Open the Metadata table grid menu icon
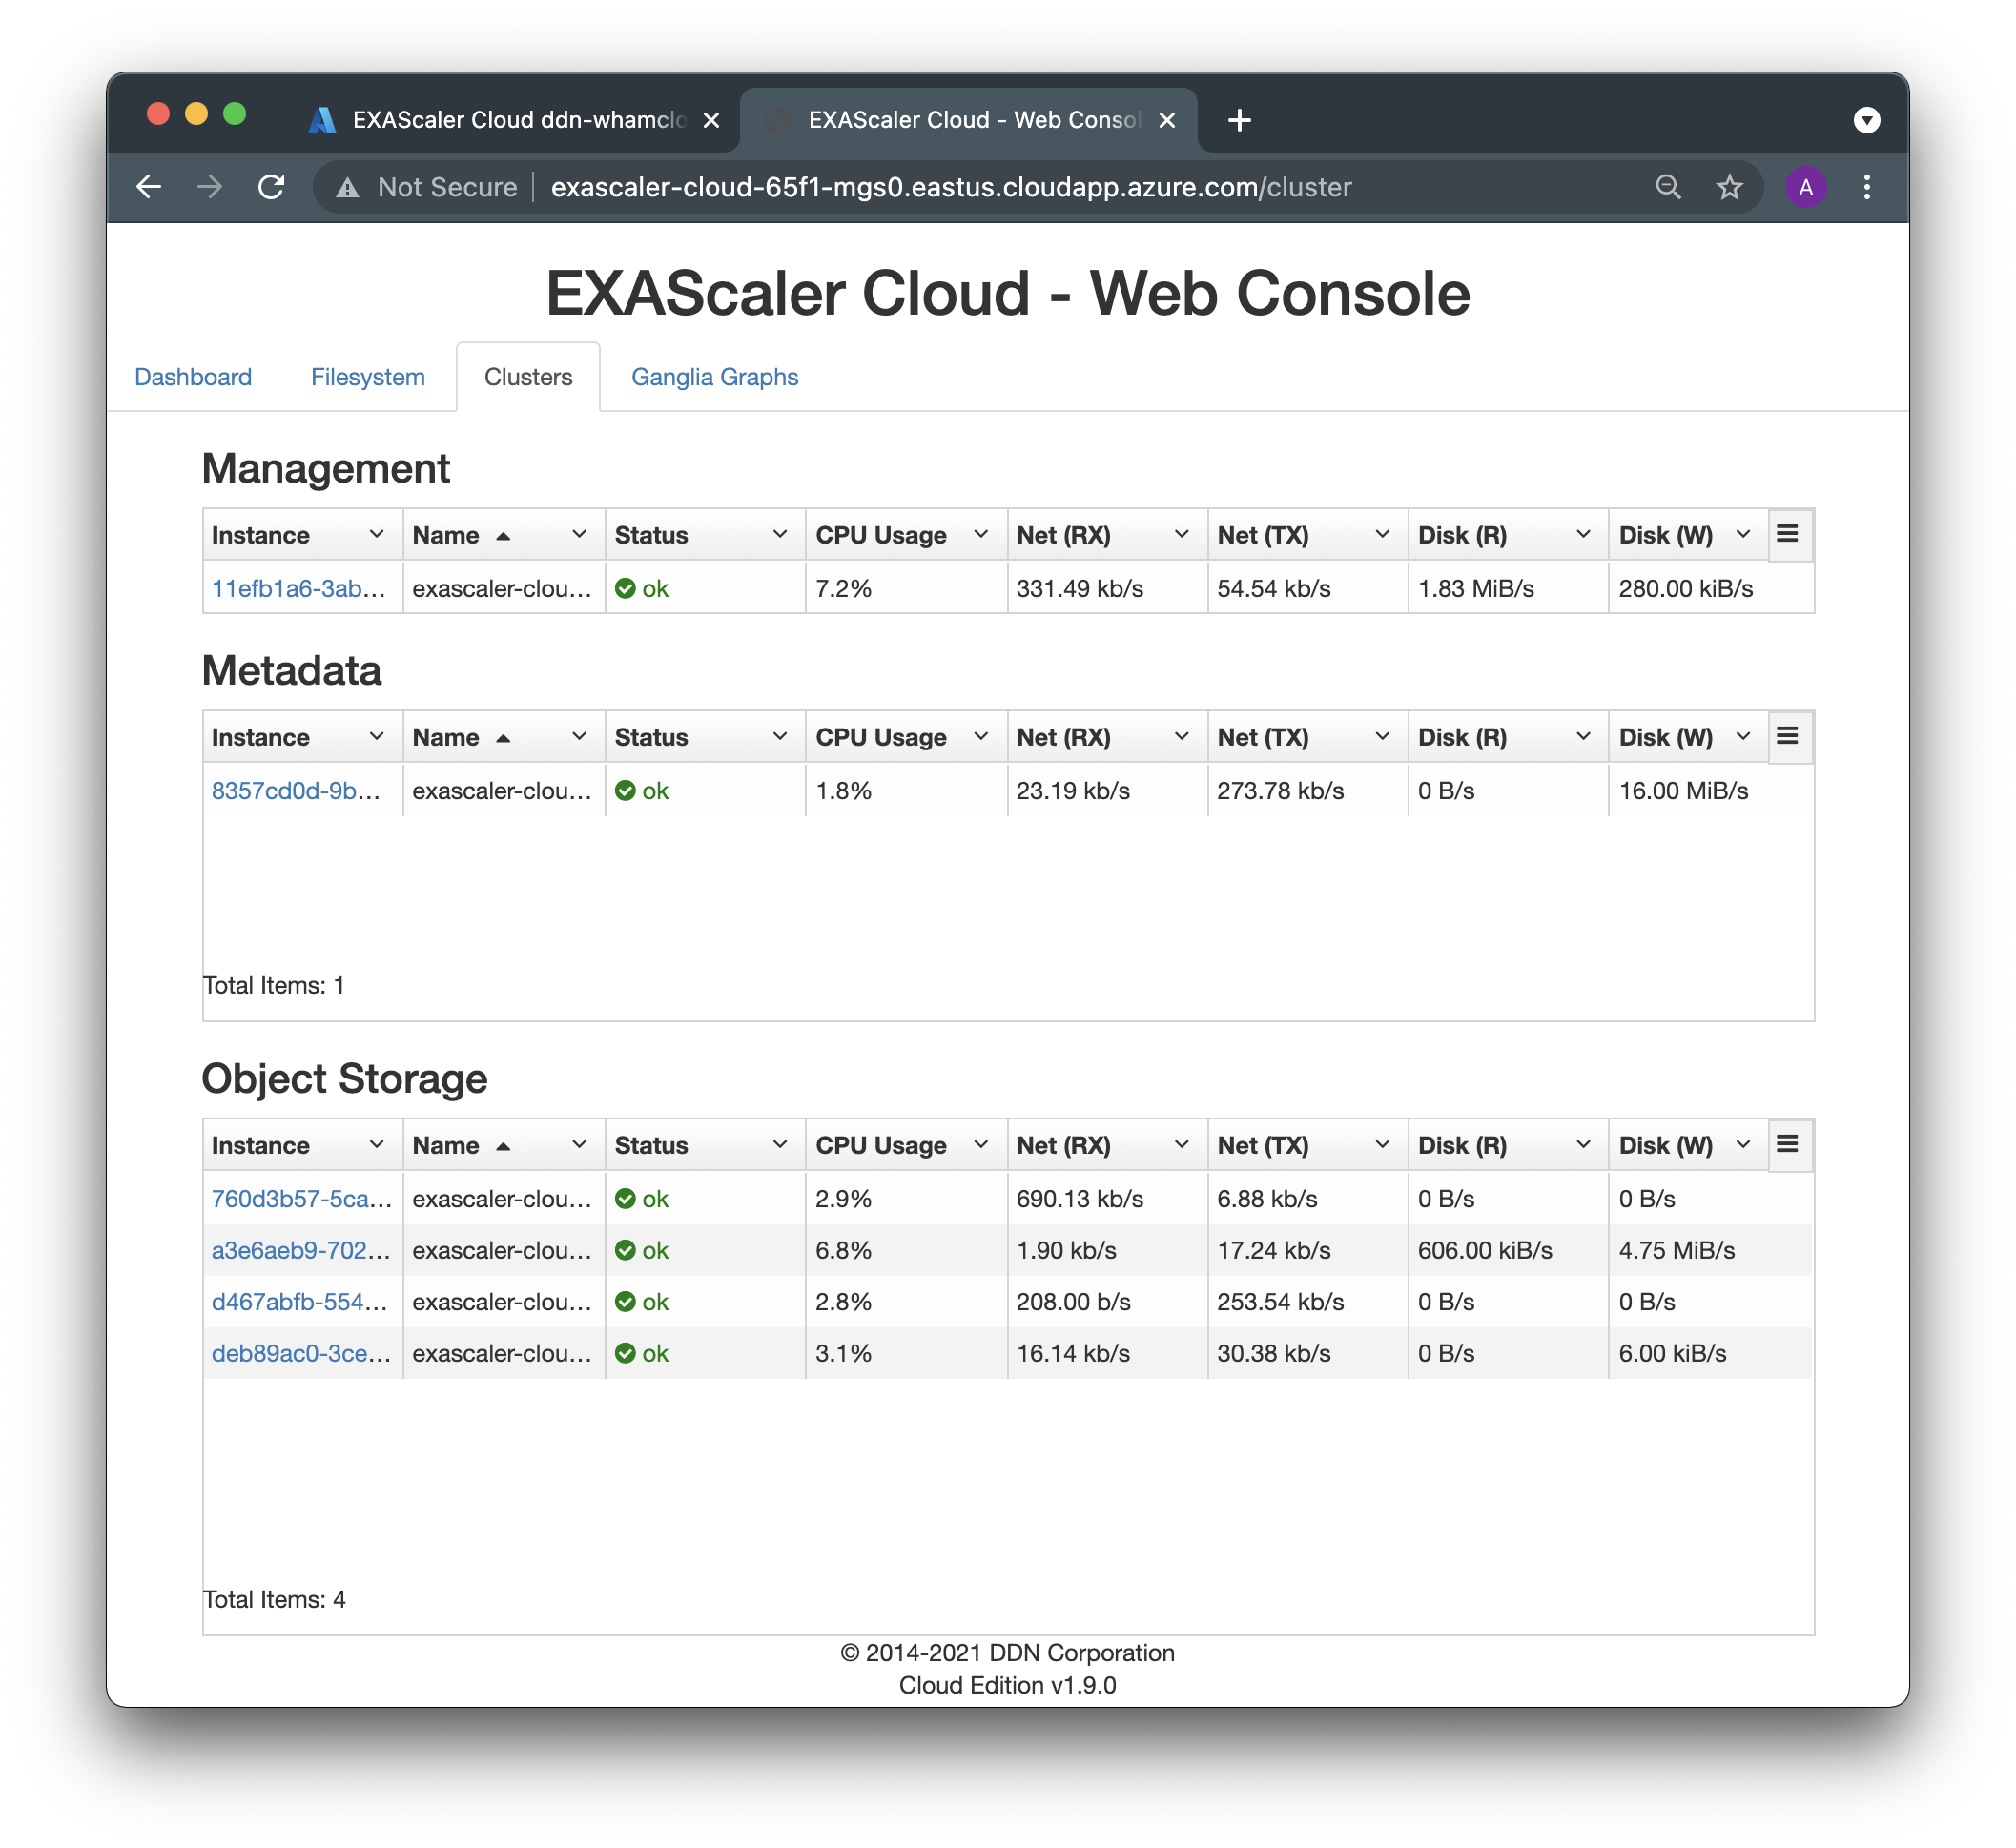Screen dimensions: 2016x1848 point(1787,736)
